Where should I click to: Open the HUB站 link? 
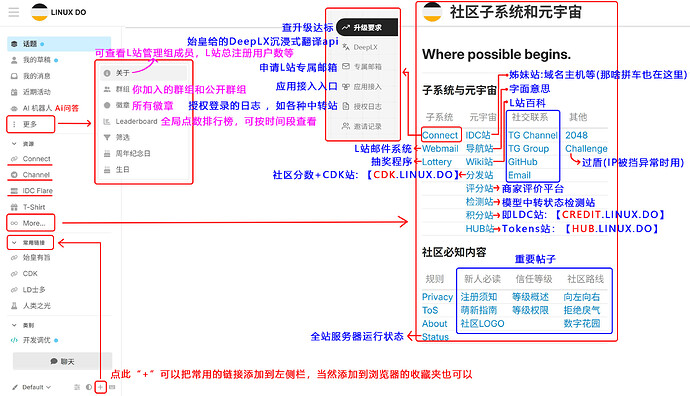click(480, 229)
